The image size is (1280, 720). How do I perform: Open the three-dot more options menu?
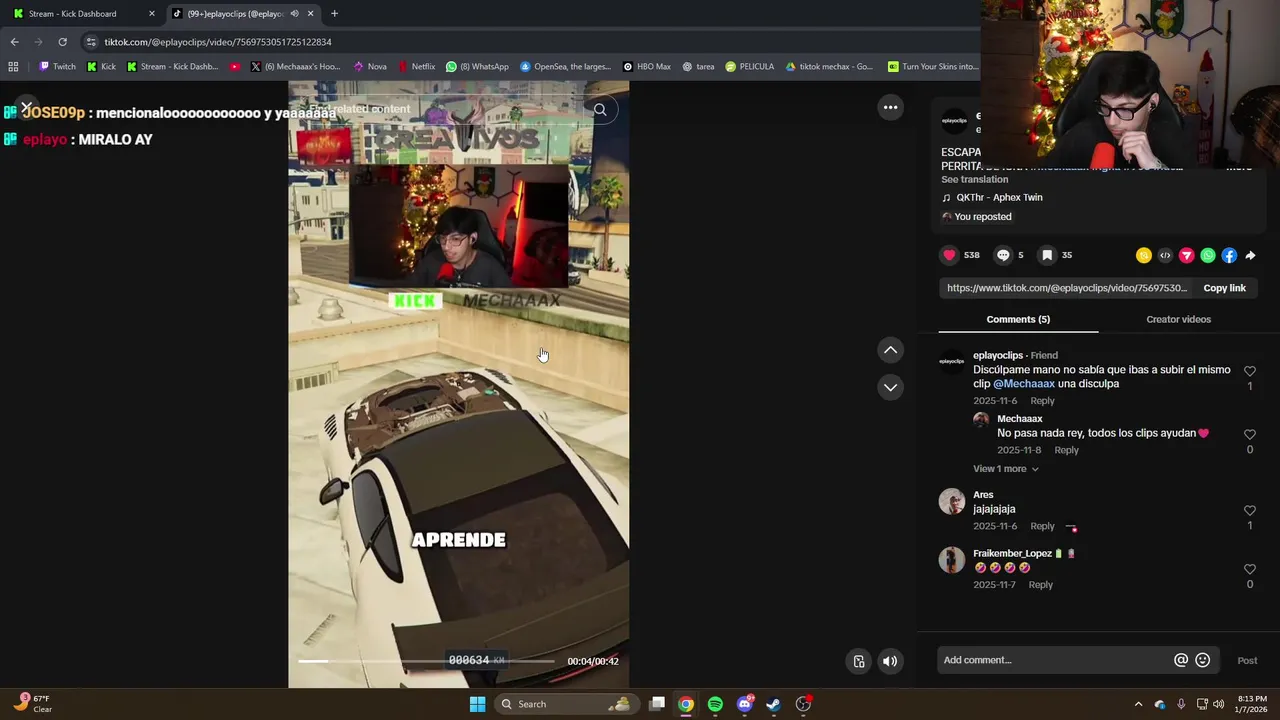click(x=890, y=107)
